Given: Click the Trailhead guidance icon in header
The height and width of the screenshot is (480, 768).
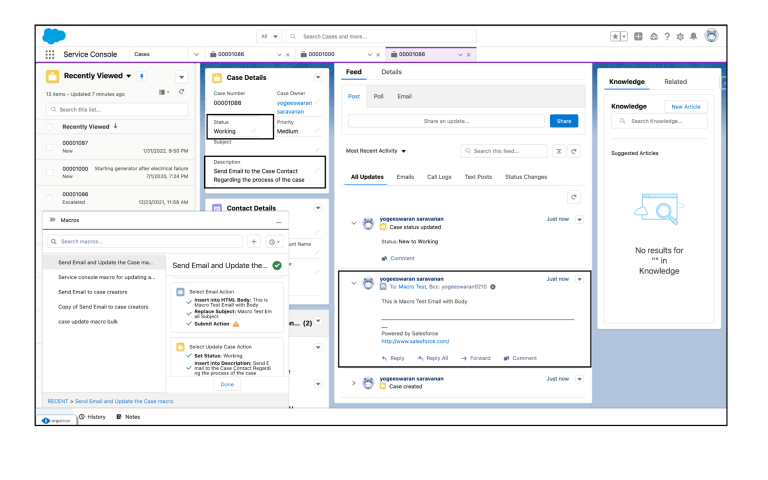Looking at the screenshot, I should pos(653,36).
